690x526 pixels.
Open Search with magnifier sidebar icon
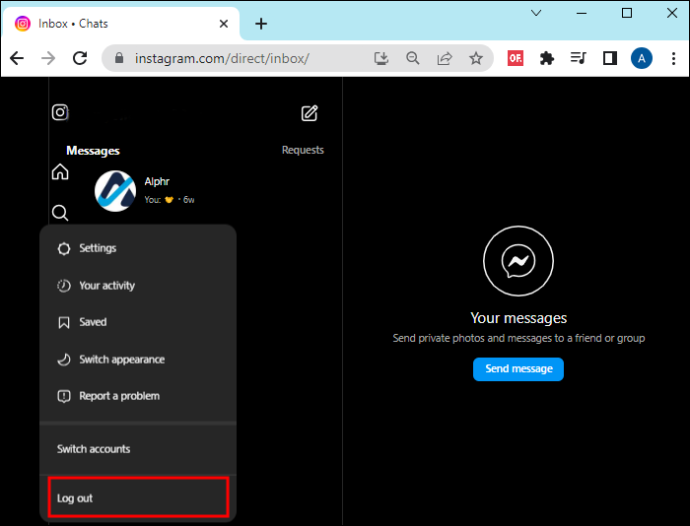pos(60,213)
